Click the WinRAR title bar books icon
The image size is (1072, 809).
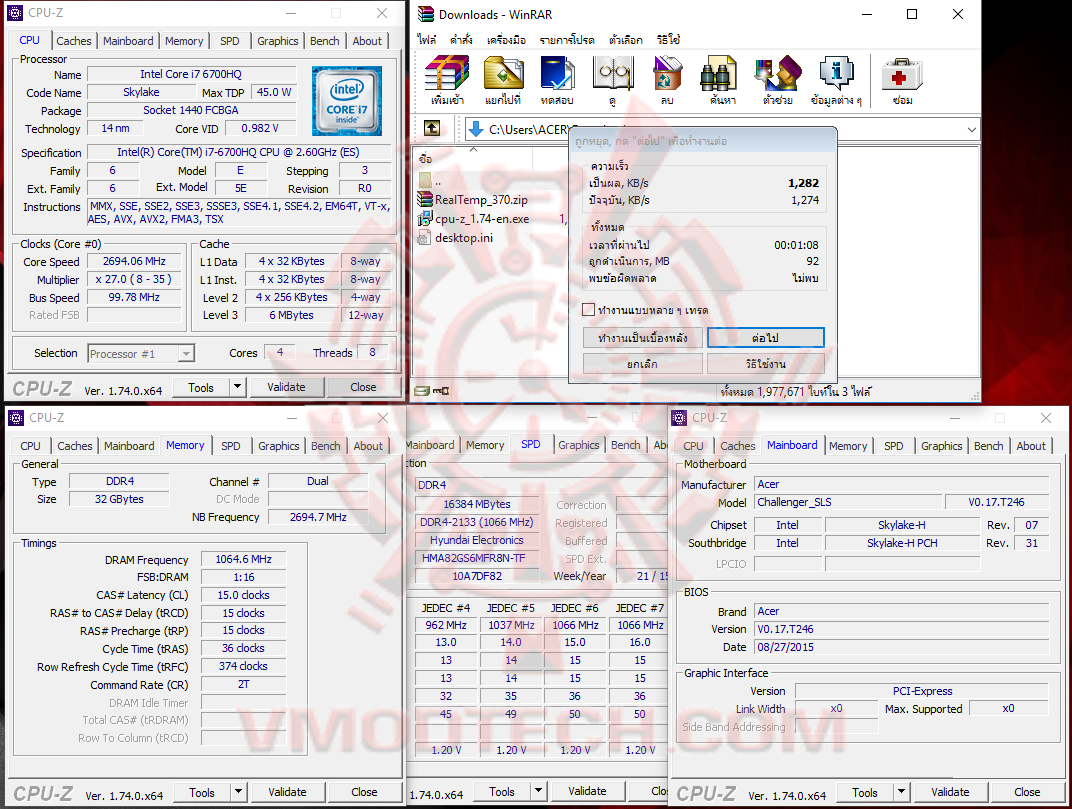[425, 14]
